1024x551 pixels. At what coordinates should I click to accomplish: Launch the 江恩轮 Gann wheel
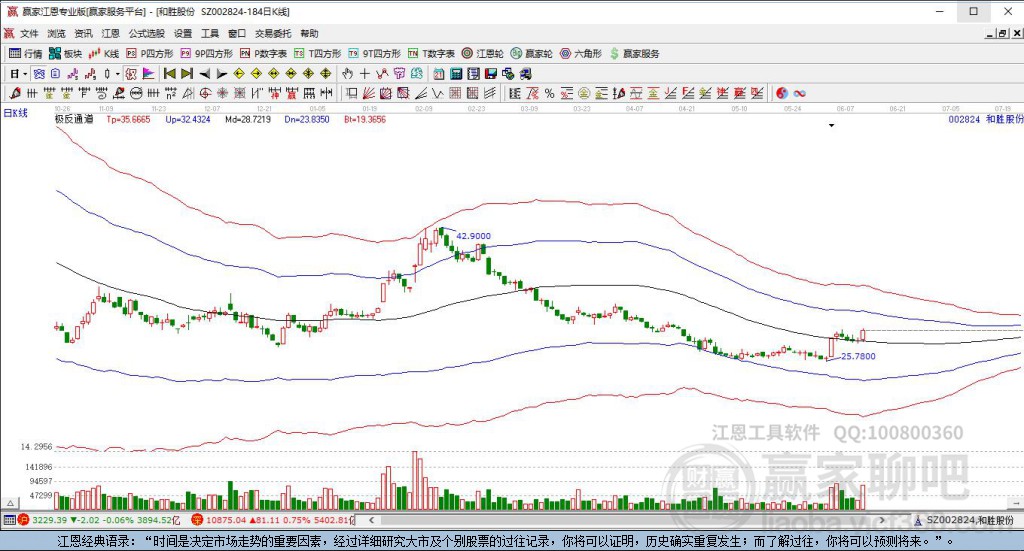click(x=483, y=54)
